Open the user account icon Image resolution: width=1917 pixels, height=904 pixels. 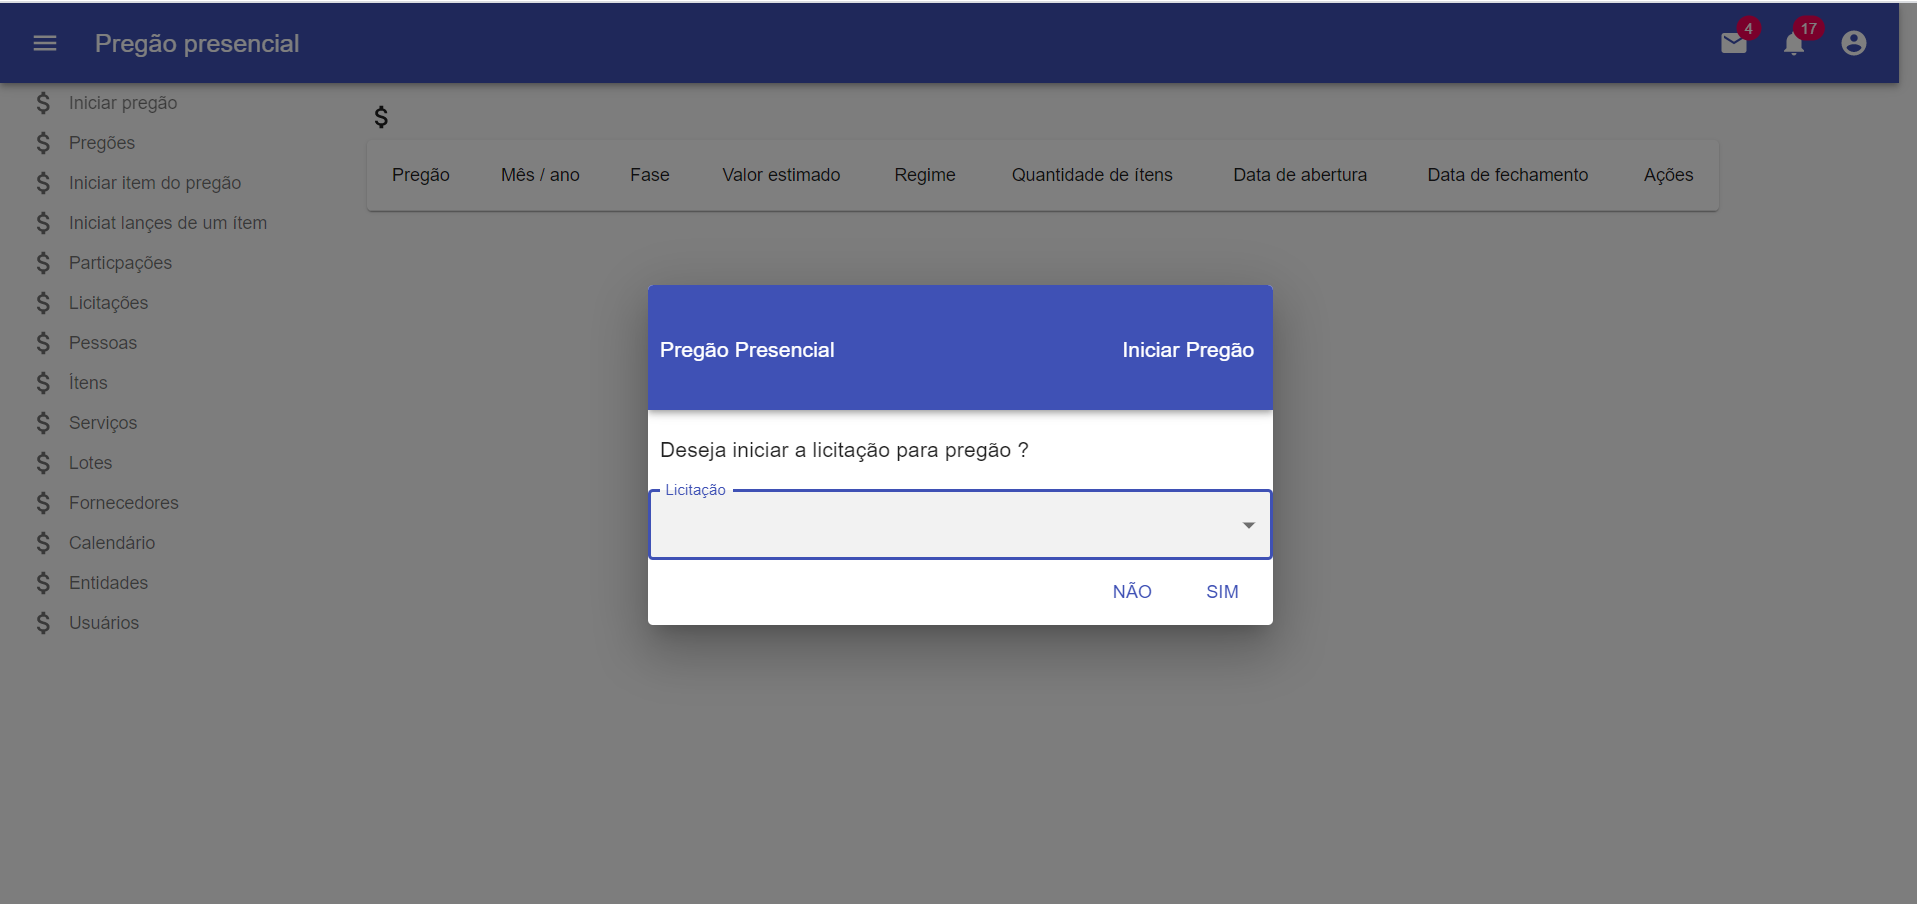[x=1854, y=43]
